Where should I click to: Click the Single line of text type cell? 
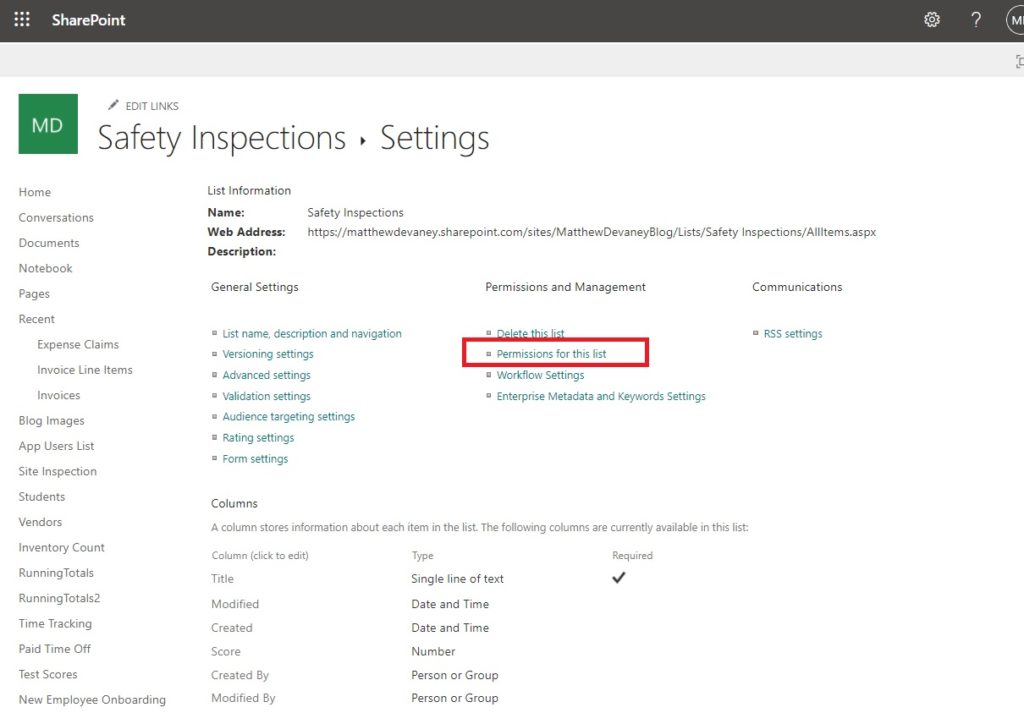pos(457,579)
